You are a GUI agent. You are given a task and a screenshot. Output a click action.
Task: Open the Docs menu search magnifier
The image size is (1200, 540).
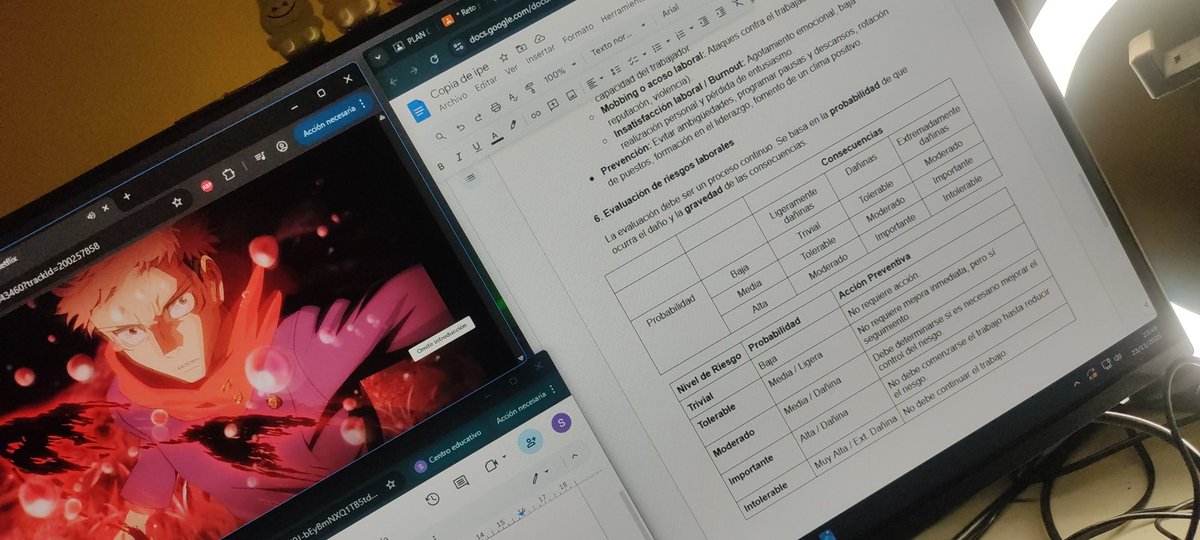click(440, 136)
